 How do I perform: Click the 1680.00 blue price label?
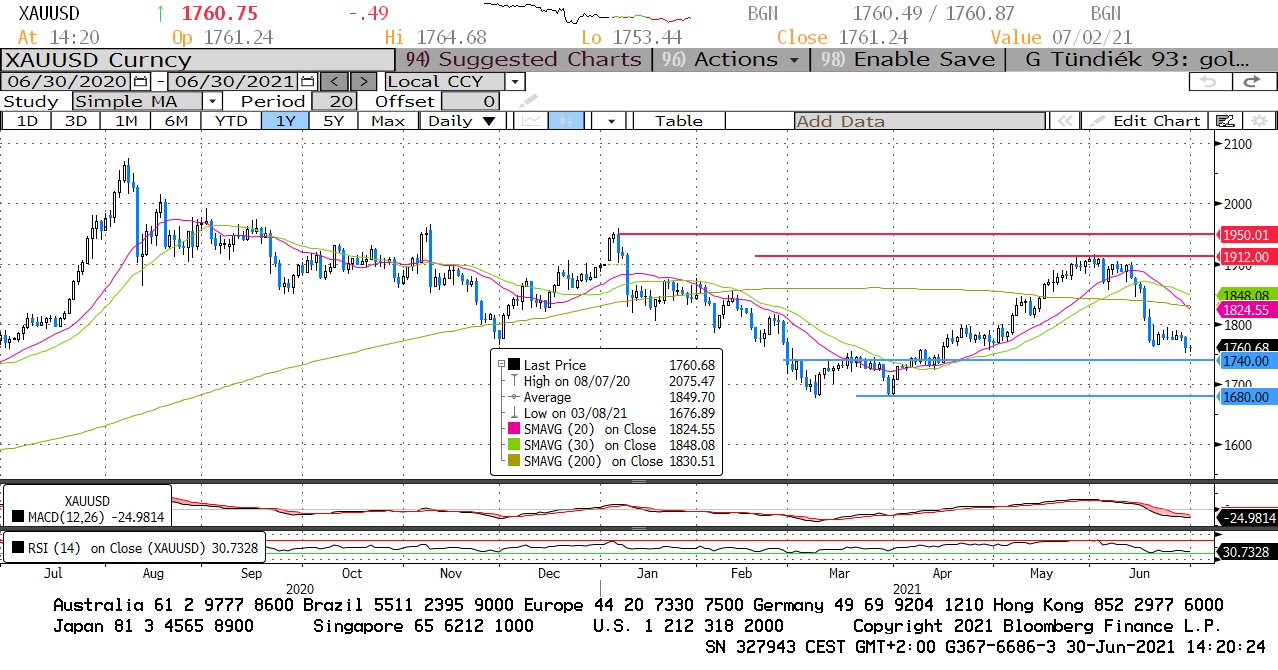coord(1246,397)
